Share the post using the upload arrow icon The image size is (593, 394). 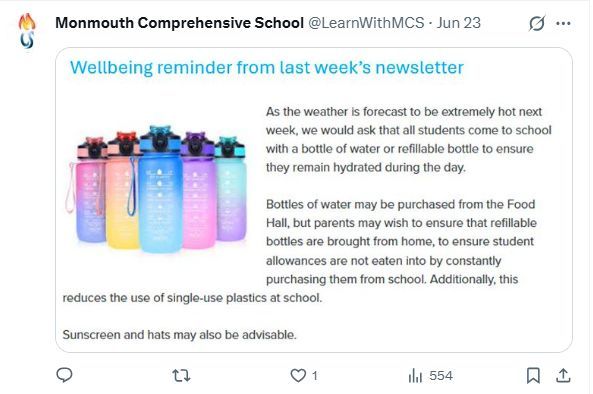coord(563,375)
